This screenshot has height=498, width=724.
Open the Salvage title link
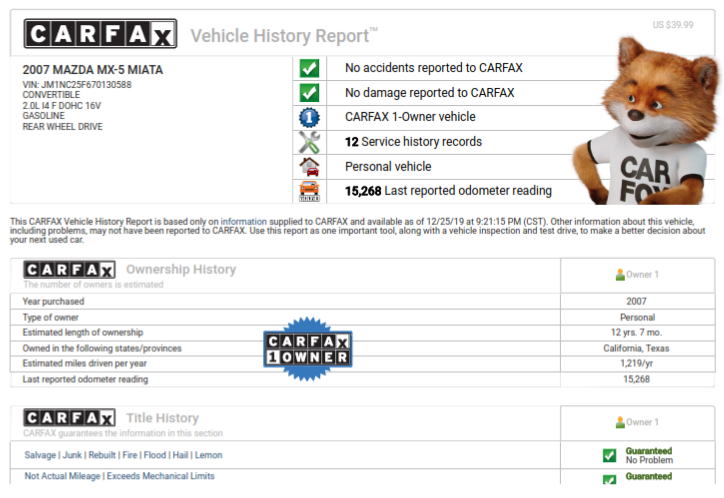[40, 455]
